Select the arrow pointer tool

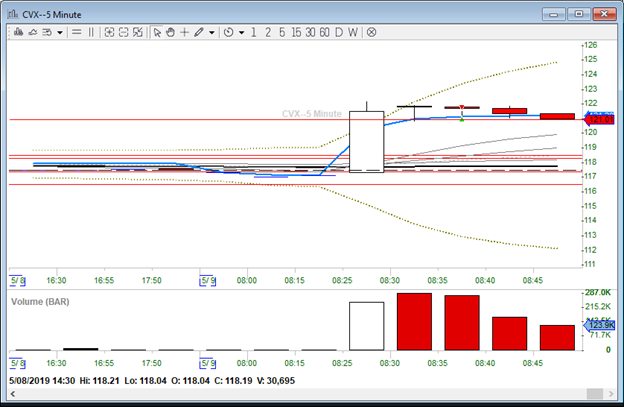157,32
